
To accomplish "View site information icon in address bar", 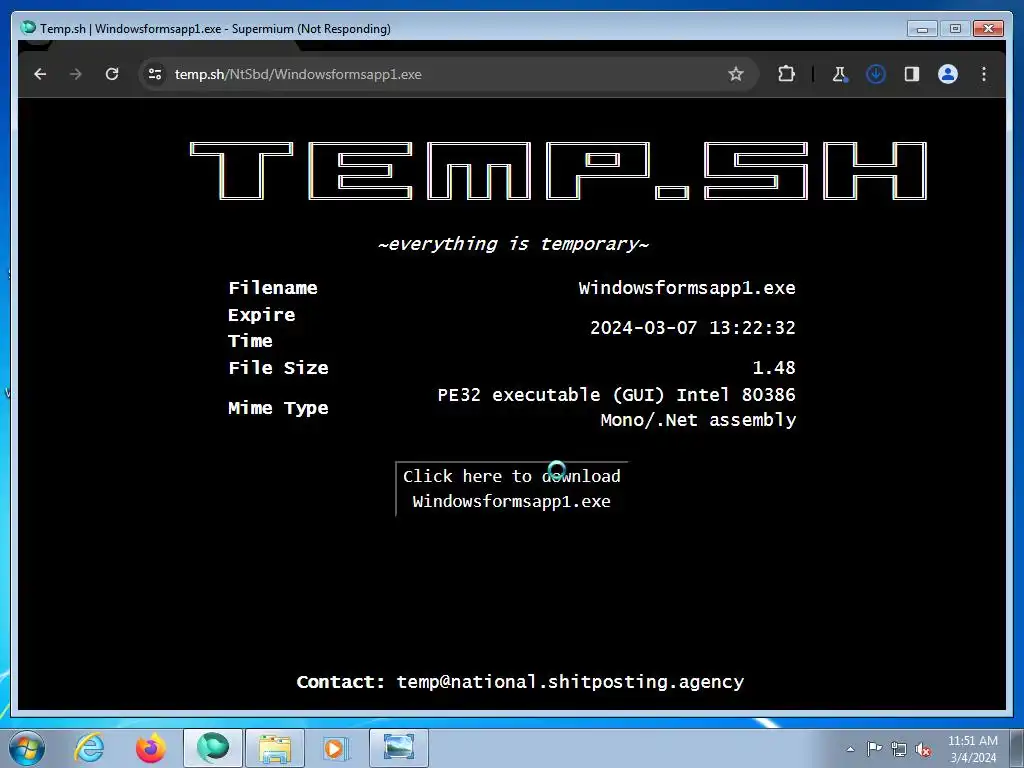I will coord(155,74).
